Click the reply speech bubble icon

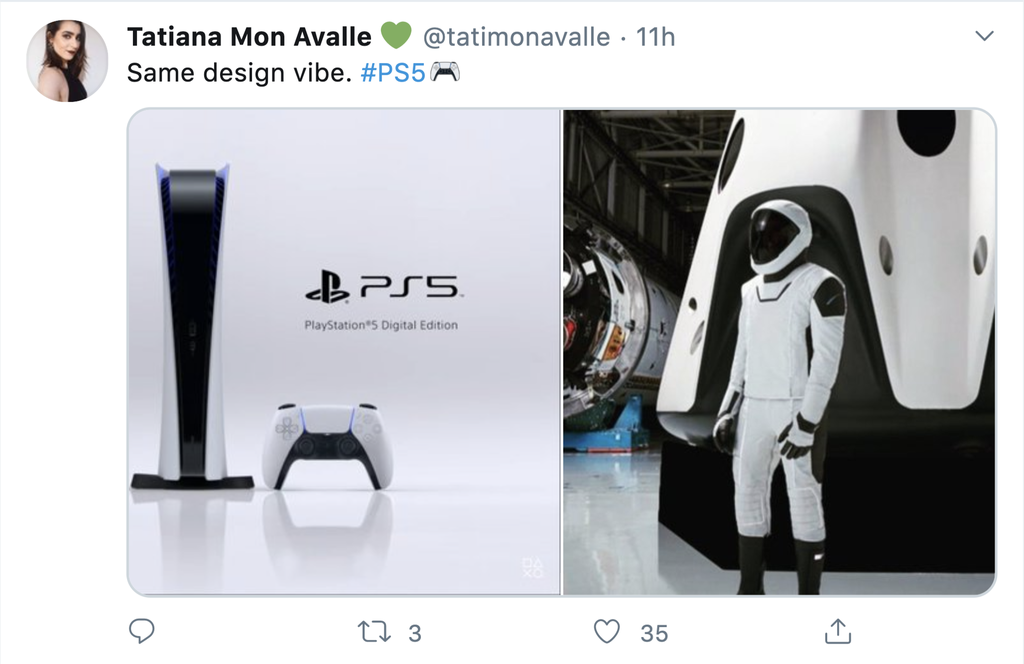click(x=142, y=631)
